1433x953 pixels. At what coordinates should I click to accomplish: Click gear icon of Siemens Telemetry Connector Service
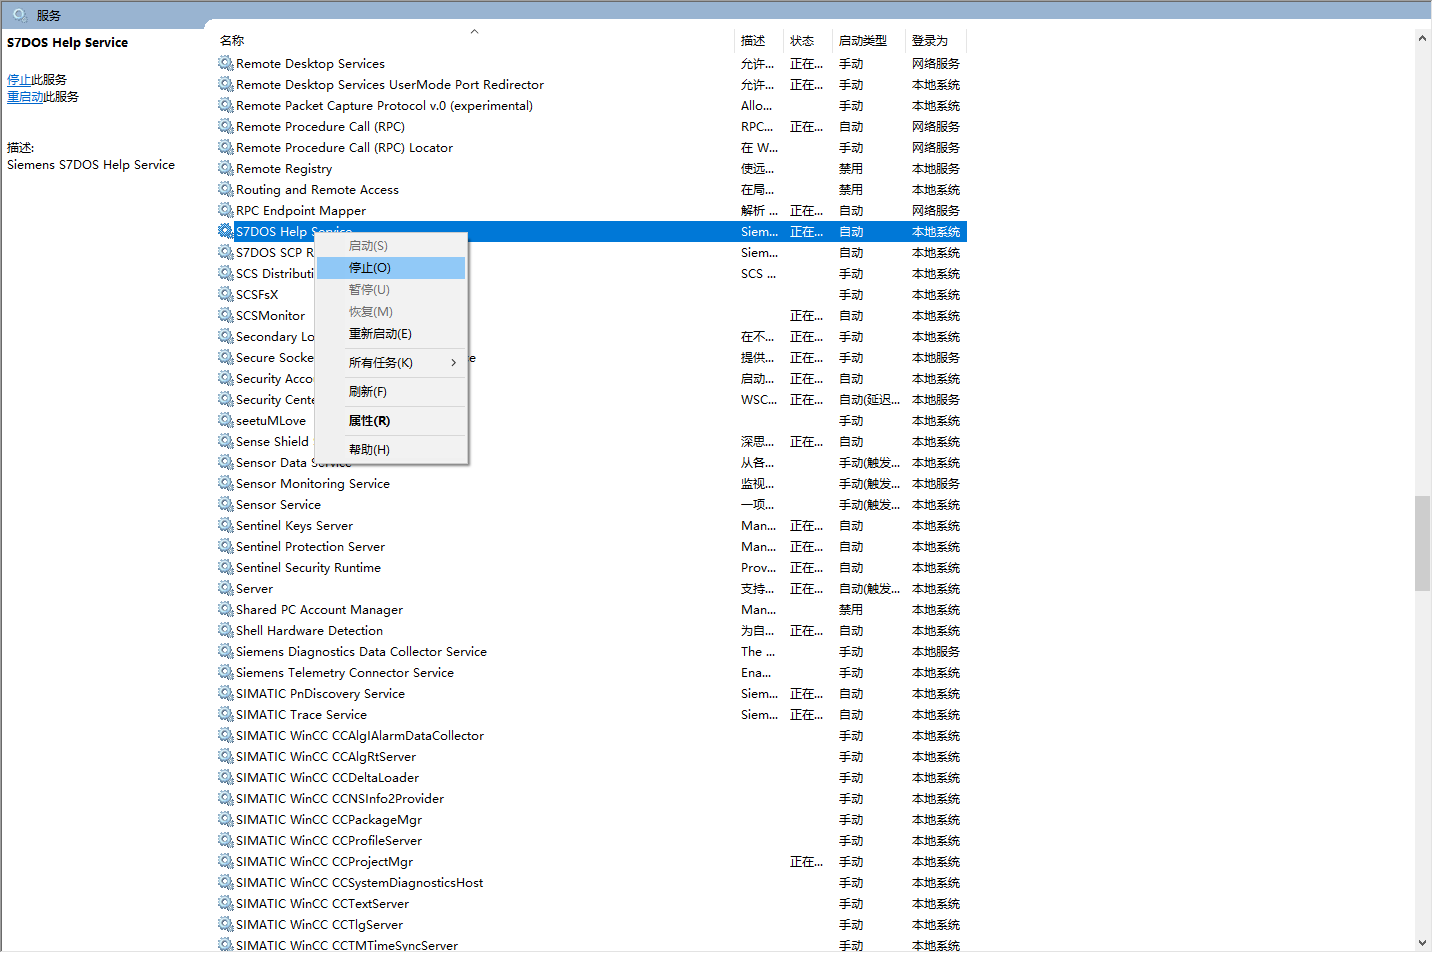point(226,672)
